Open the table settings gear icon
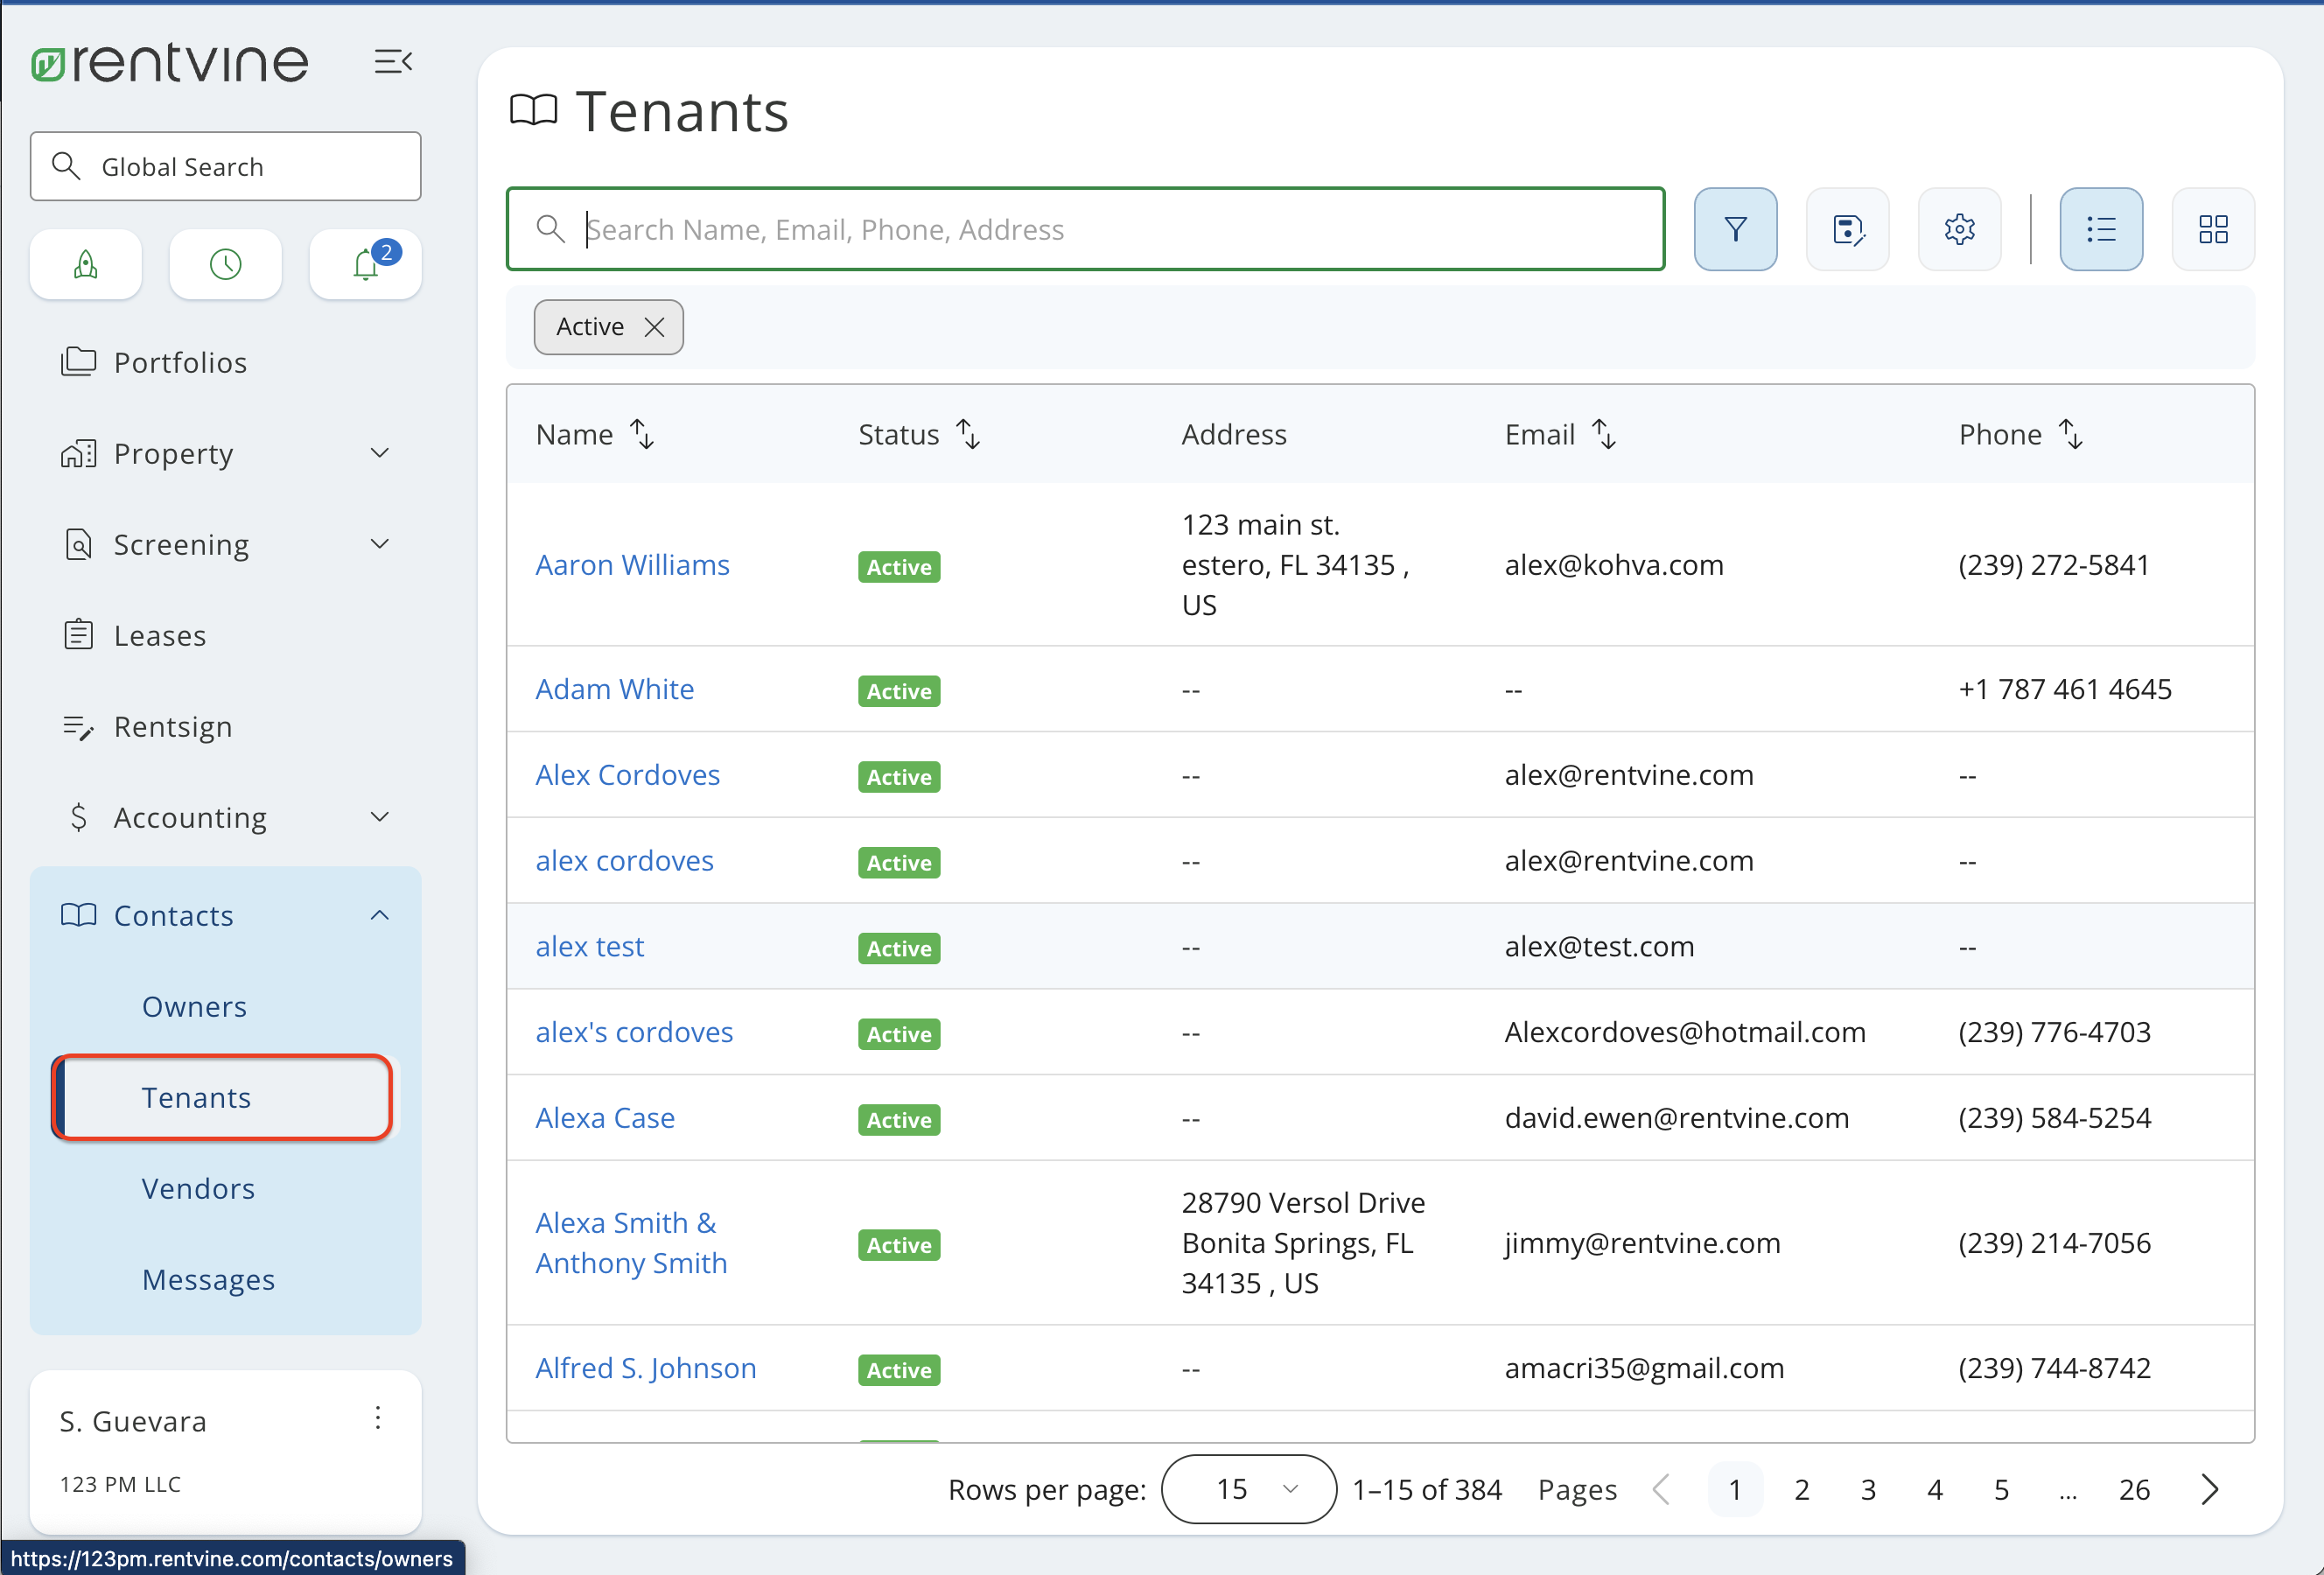2324x1575 pixels. point(1959,228)
